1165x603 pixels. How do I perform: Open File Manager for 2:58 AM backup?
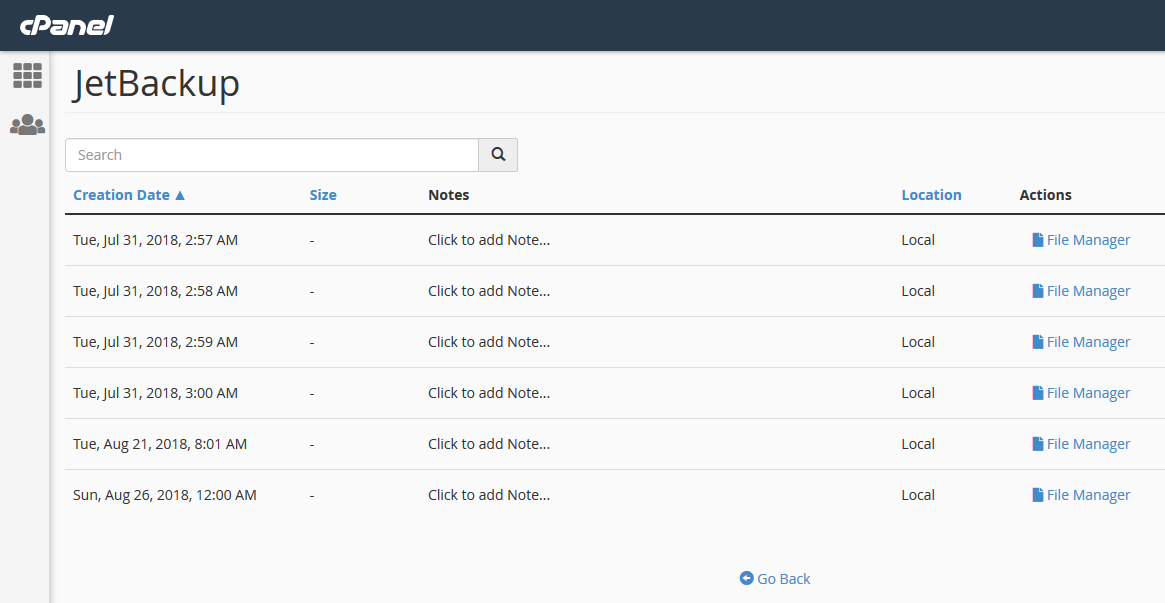pyautogui.click(x=1081, y=291)
